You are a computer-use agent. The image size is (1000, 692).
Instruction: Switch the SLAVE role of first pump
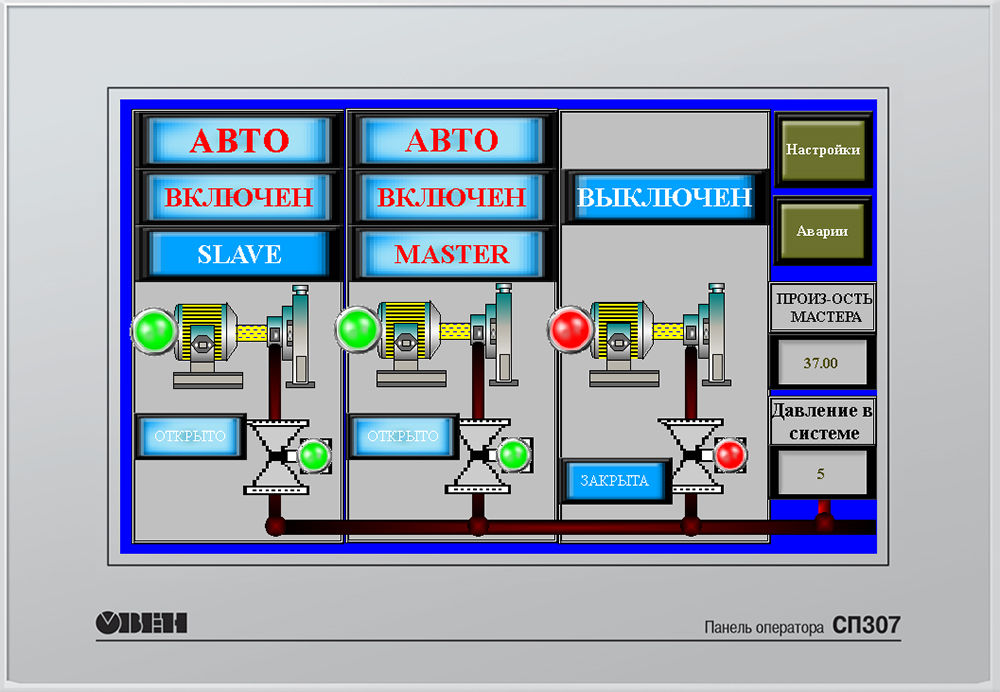pos(239,254)
